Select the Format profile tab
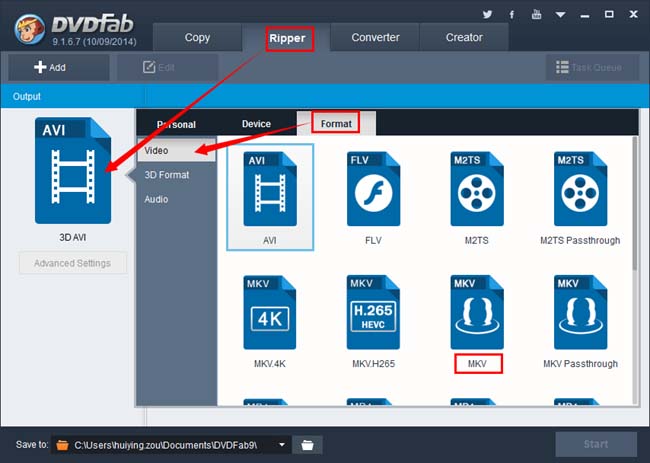The width and height of the screenshot is (650, 463). pos(336,124)
